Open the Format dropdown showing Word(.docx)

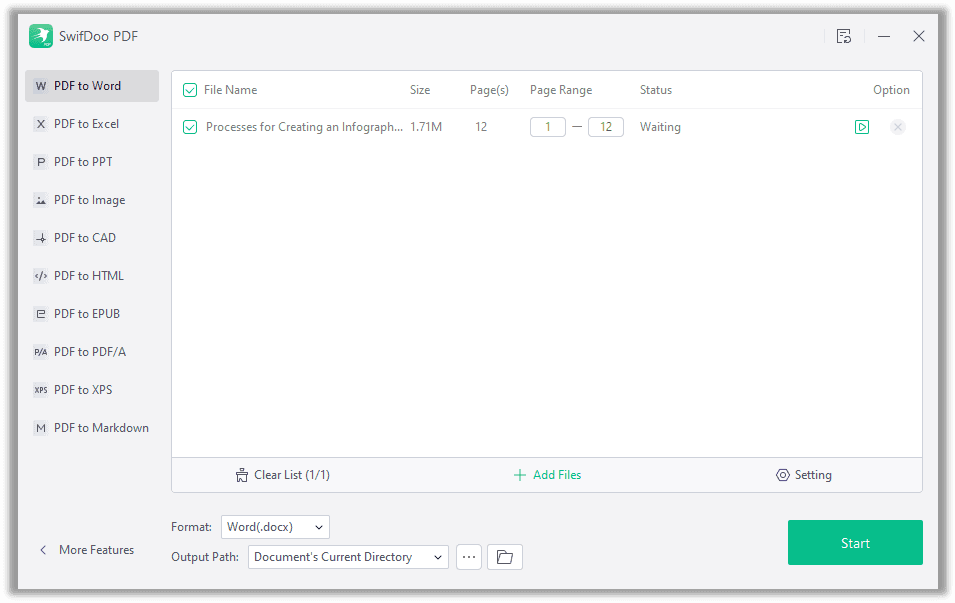[275, 527]
